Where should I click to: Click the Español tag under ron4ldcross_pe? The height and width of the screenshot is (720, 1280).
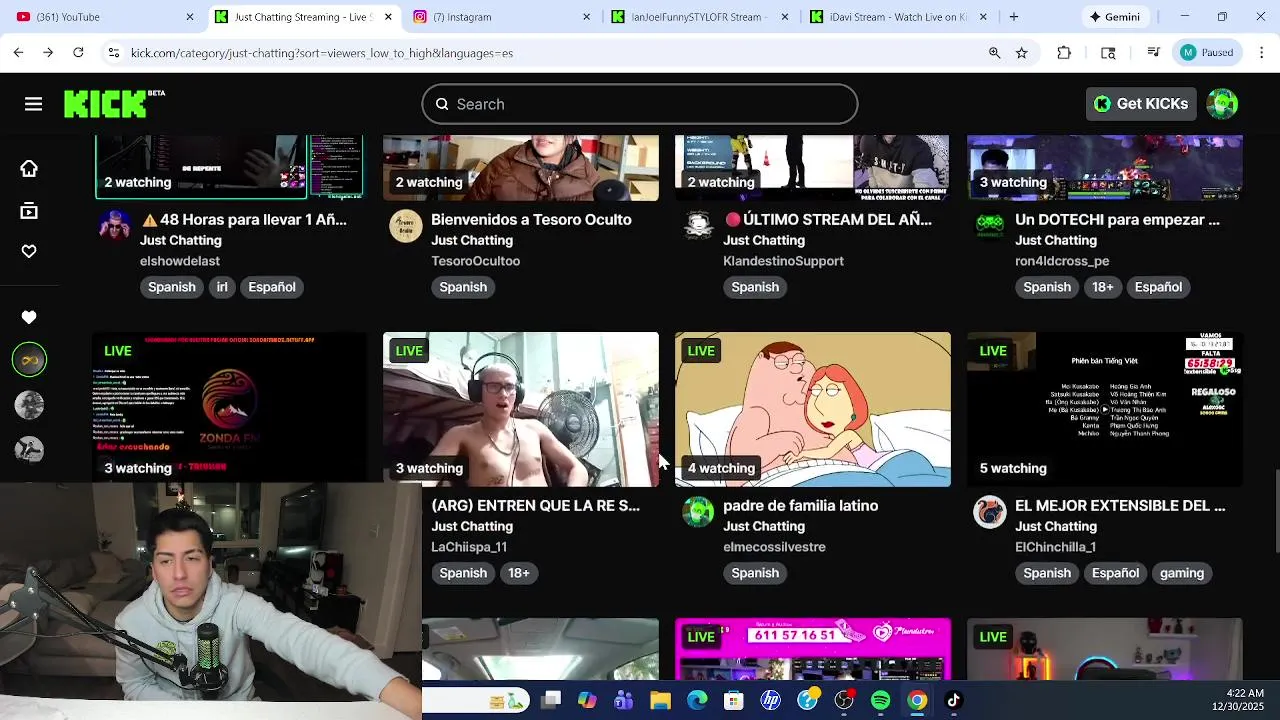pos(1158,287)
